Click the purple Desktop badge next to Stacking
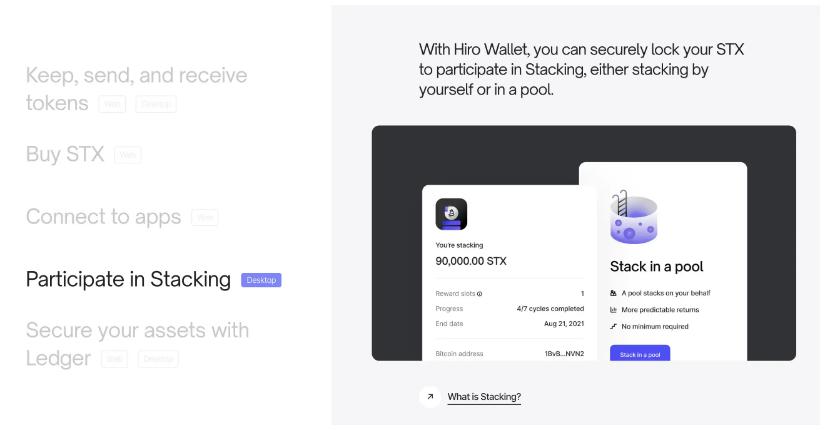 tap(261, 280)
